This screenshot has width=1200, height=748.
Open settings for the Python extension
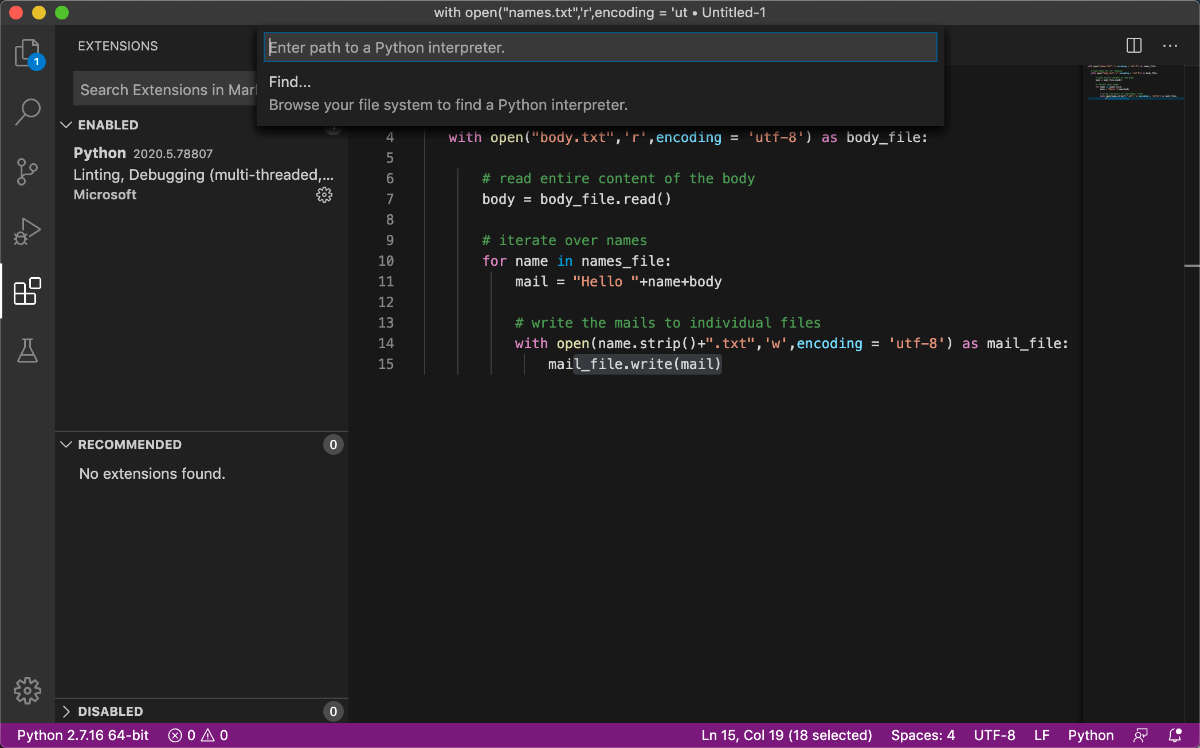pos(324,195)
